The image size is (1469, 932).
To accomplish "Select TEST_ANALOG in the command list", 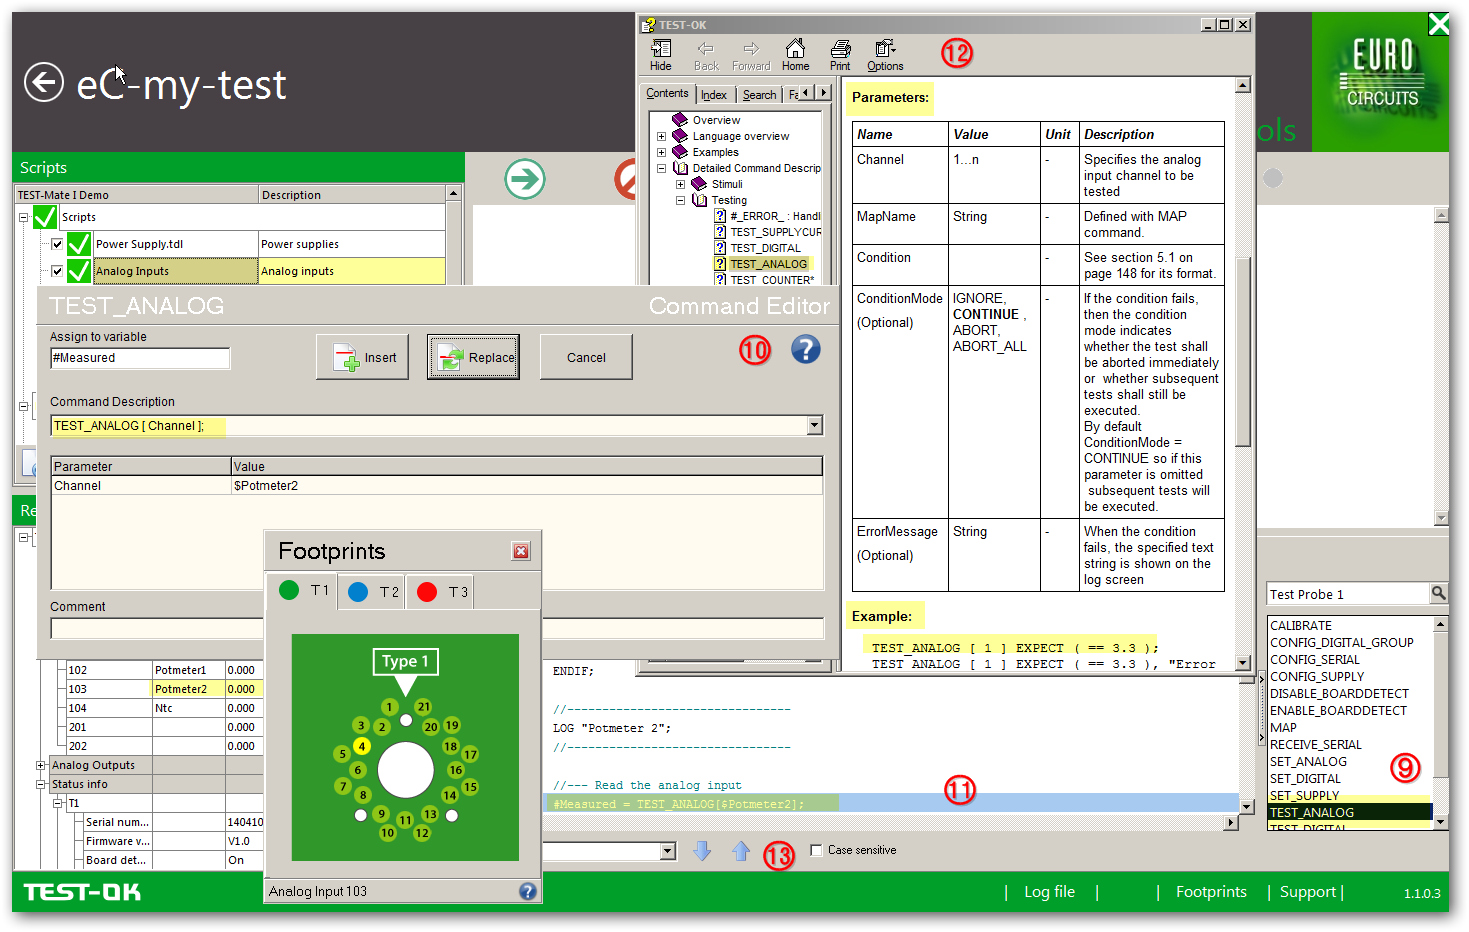I will [x=1350, y=812].
